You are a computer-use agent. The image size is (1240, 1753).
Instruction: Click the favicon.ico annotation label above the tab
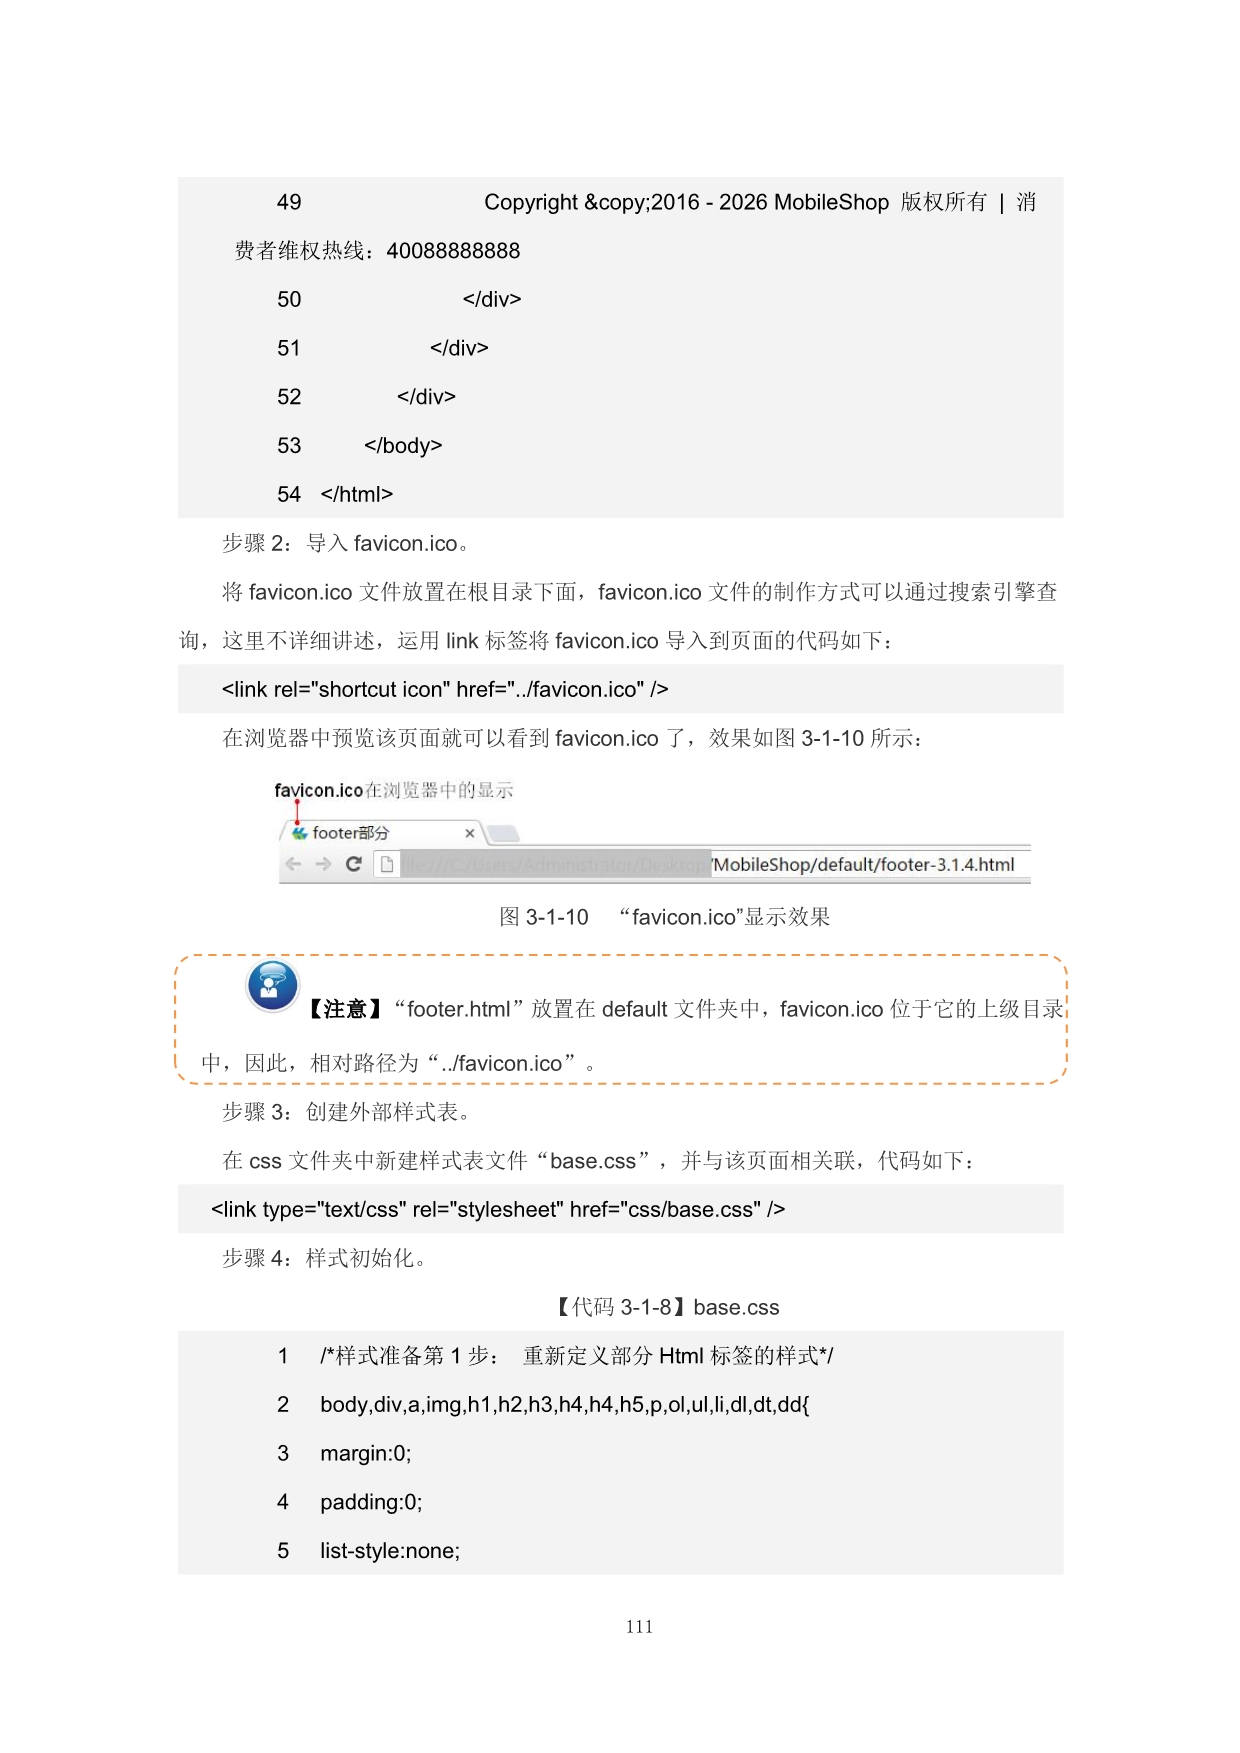tap(394, 790)
